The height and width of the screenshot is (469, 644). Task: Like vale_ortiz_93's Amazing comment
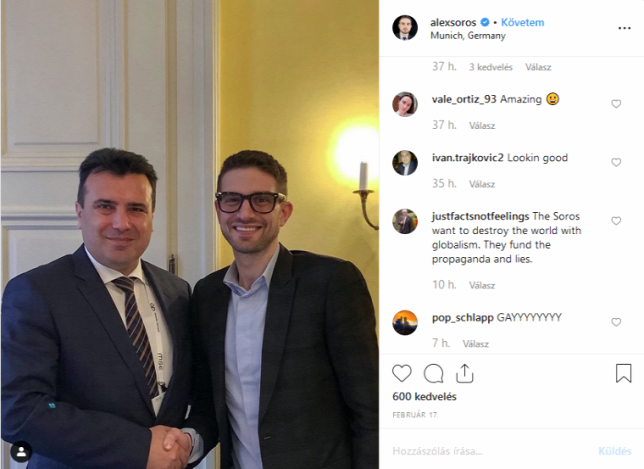616,104
